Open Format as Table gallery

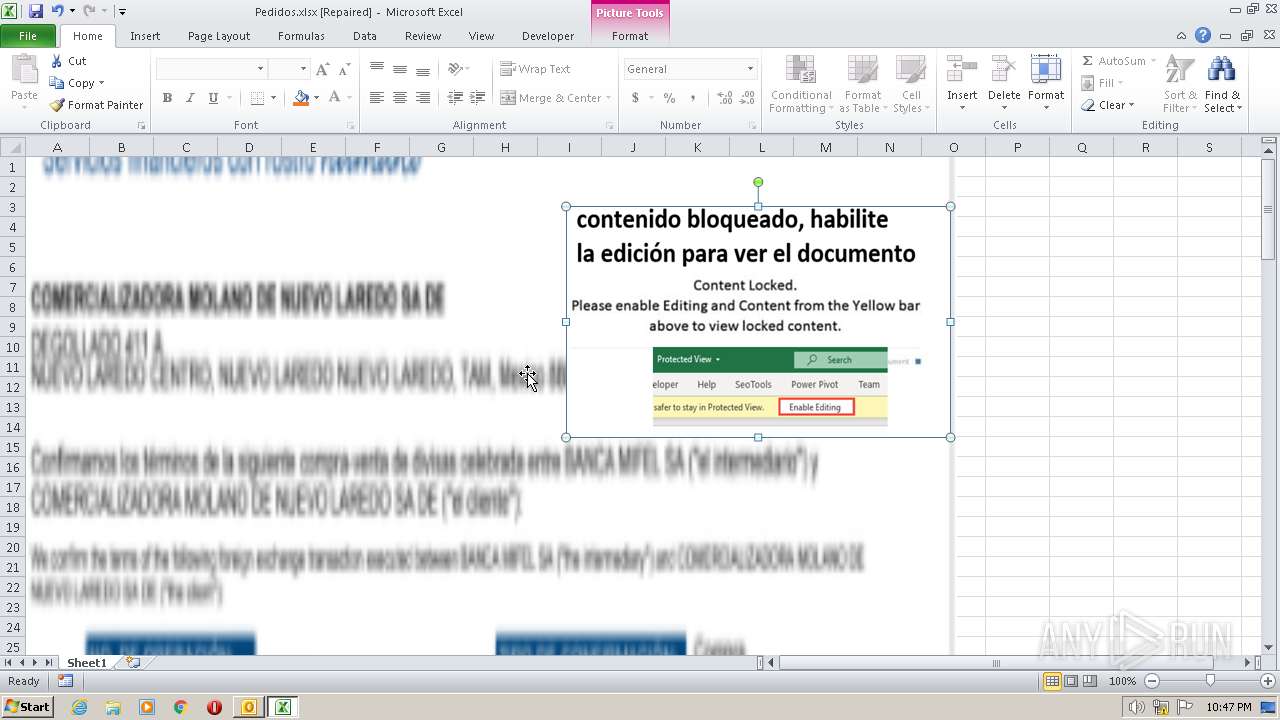click(x=862, y=84)
